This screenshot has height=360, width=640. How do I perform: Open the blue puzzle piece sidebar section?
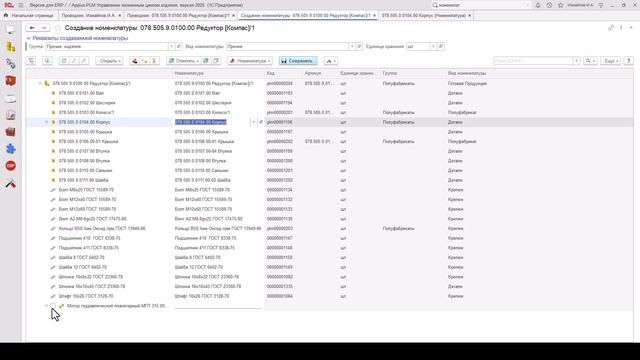point(11,149)
